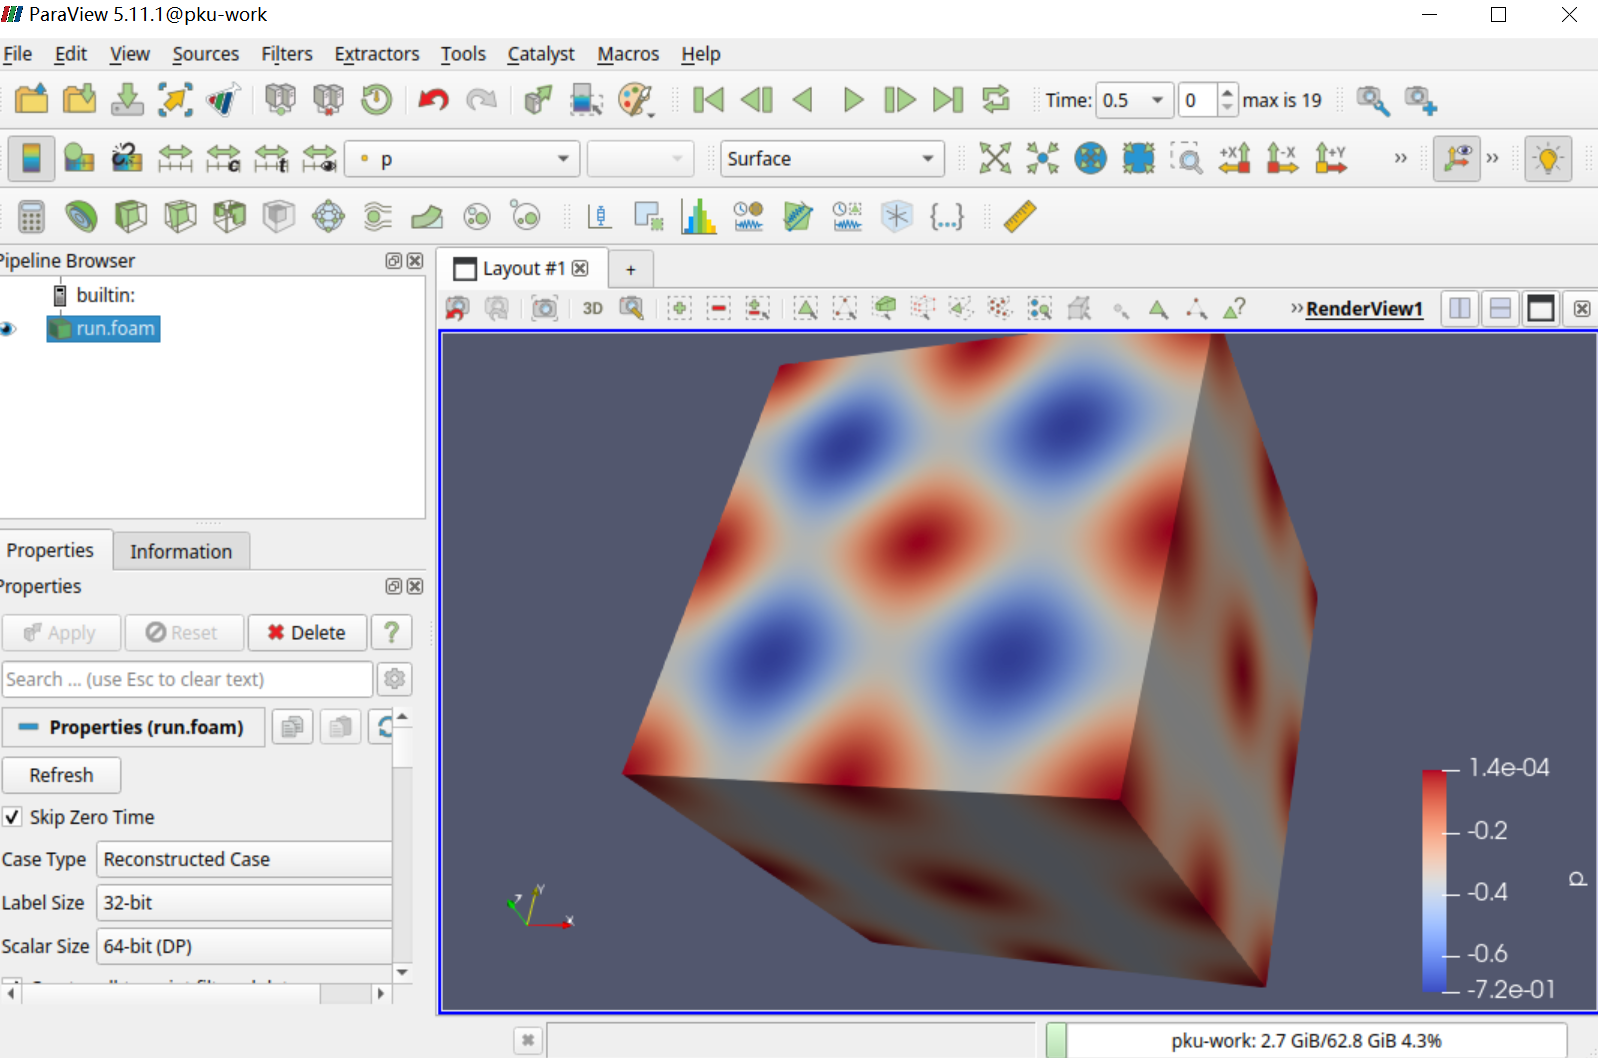
Task: Click the Reset Session clock icon
Action: coord(377,99)
